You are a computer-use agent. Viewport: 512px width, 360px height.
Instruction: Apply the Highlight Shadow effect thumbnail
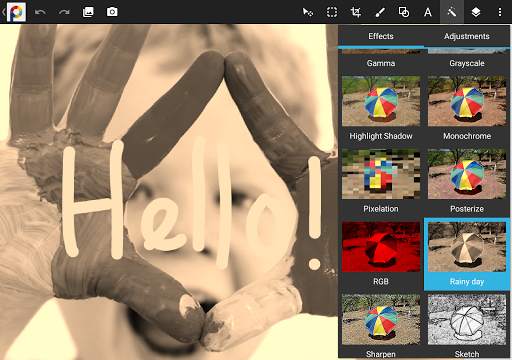pos(381,101)
